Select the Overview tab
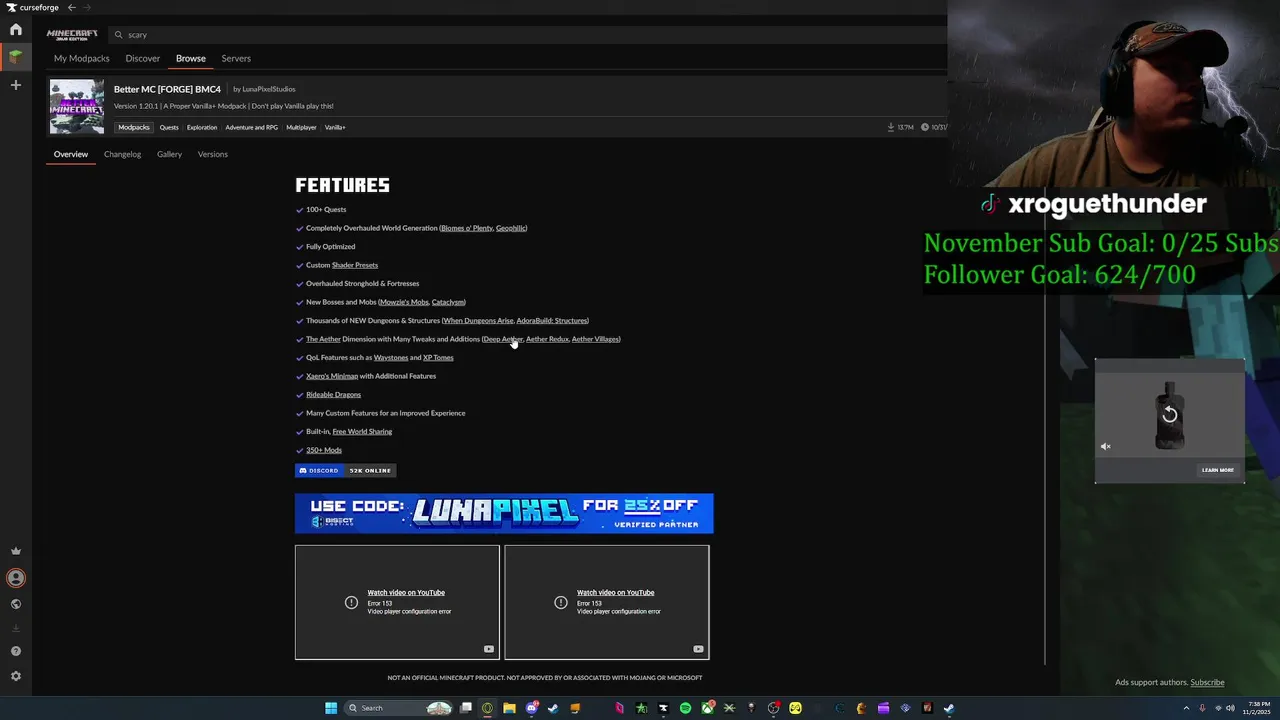The image size is (1280, 720). (71, 154)
